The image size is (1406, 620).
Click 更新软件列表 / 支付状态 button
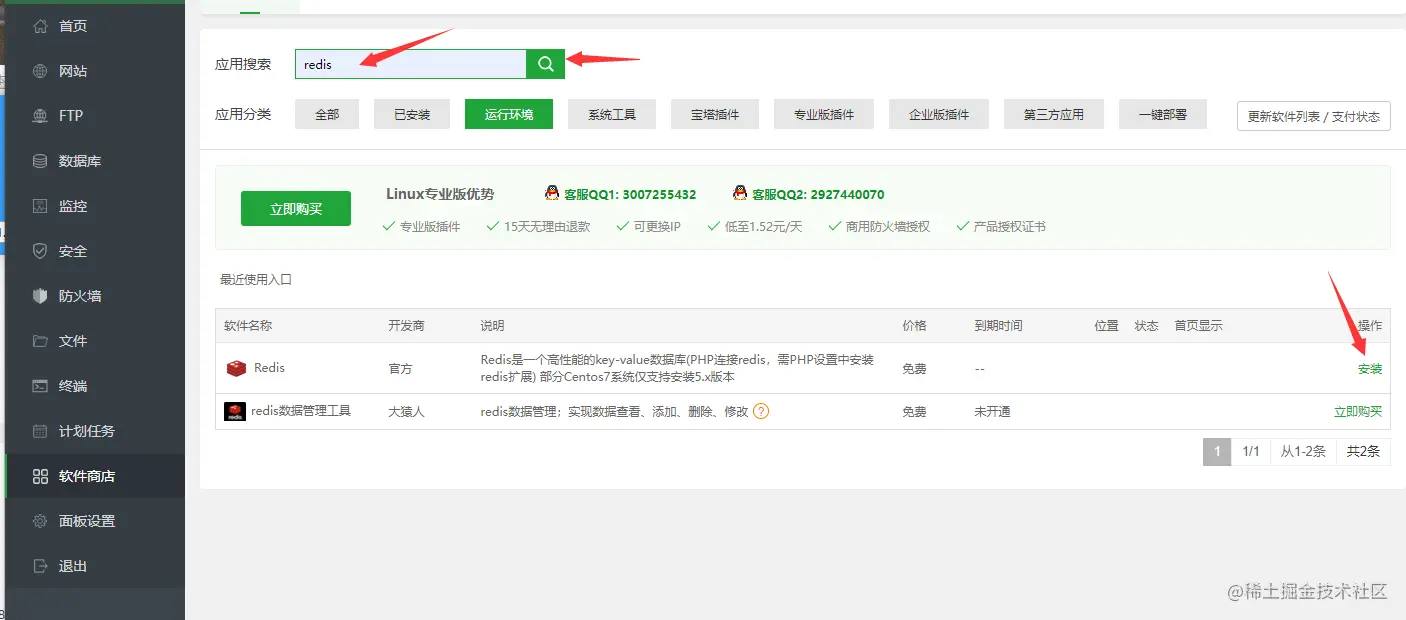click(x=1314, y=116)
